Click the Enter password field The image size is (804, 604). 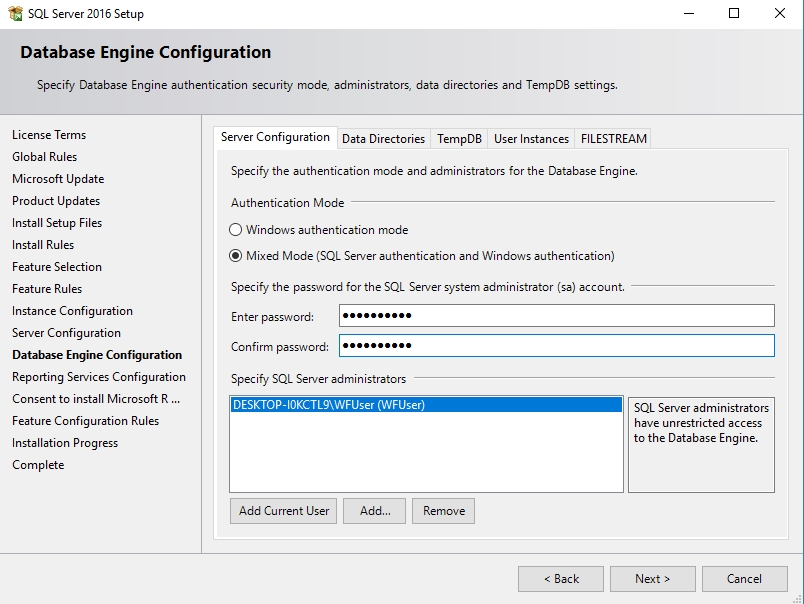[556, 316]
